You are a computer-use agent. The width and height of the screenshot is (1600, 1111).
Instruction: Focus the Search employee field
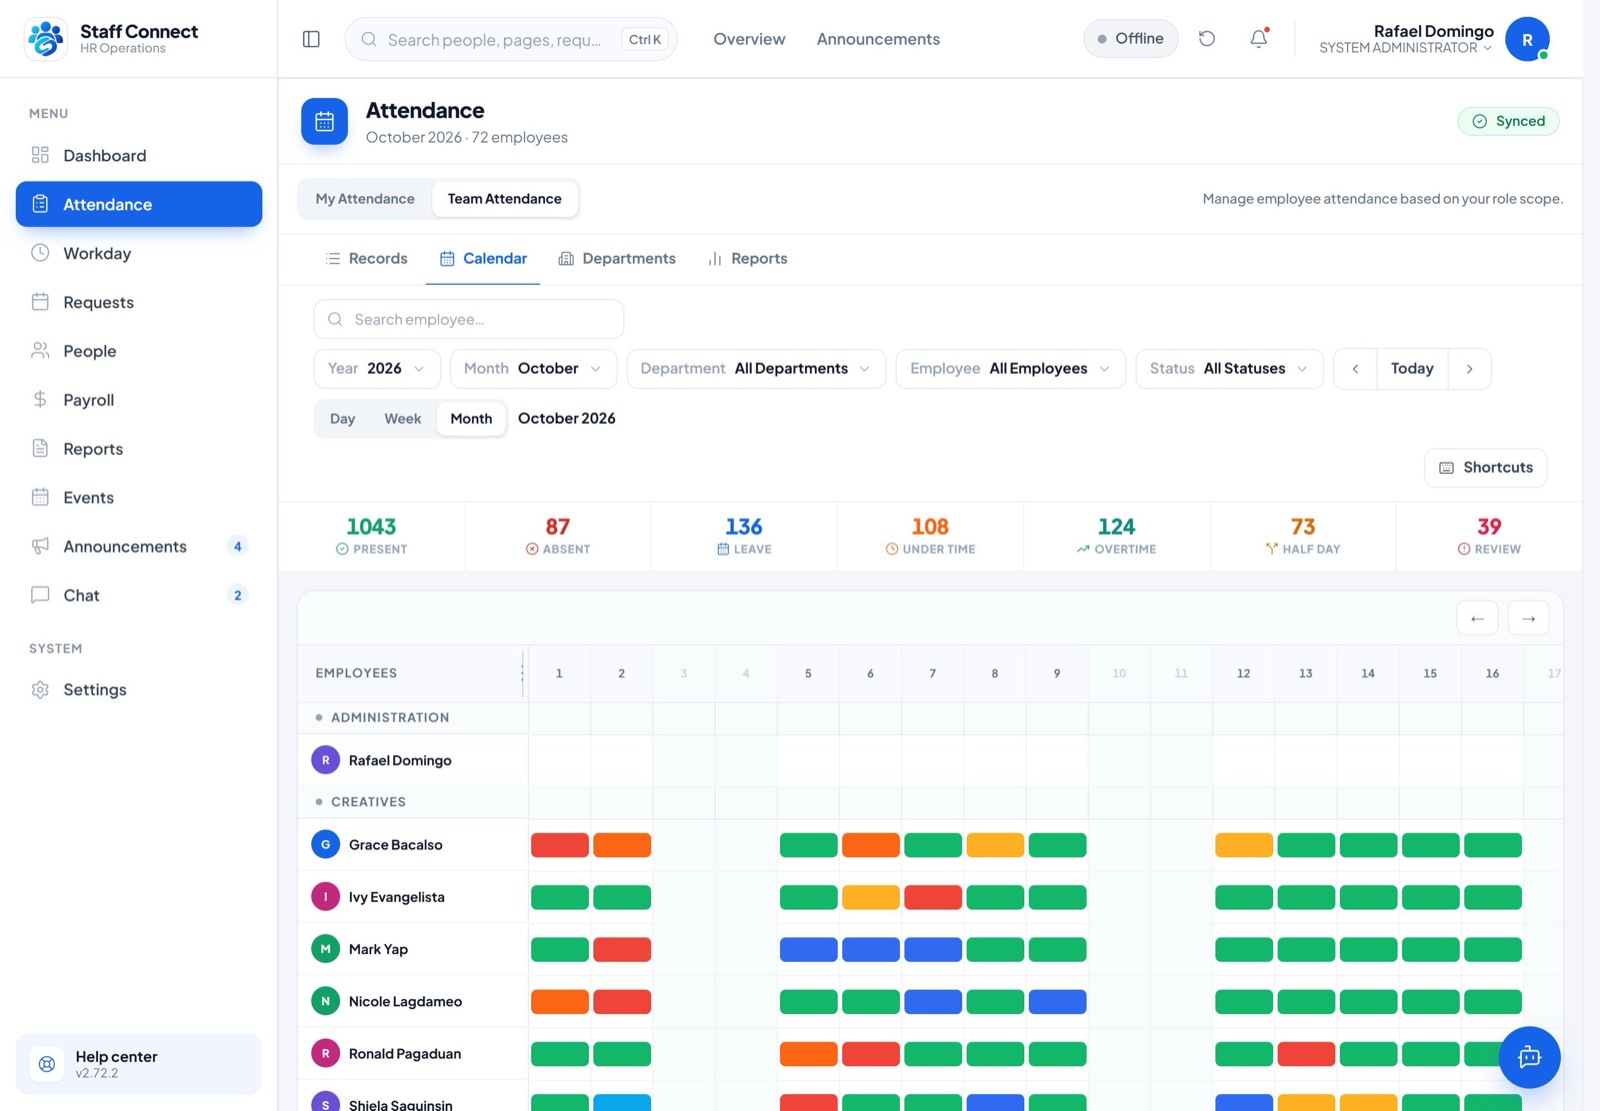(x=469, y=320)
